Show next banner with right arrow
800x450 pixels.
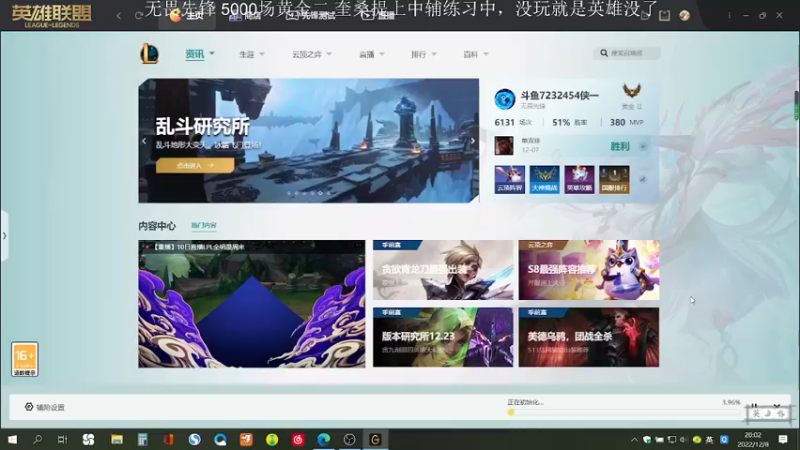click(x=473, y=141)
